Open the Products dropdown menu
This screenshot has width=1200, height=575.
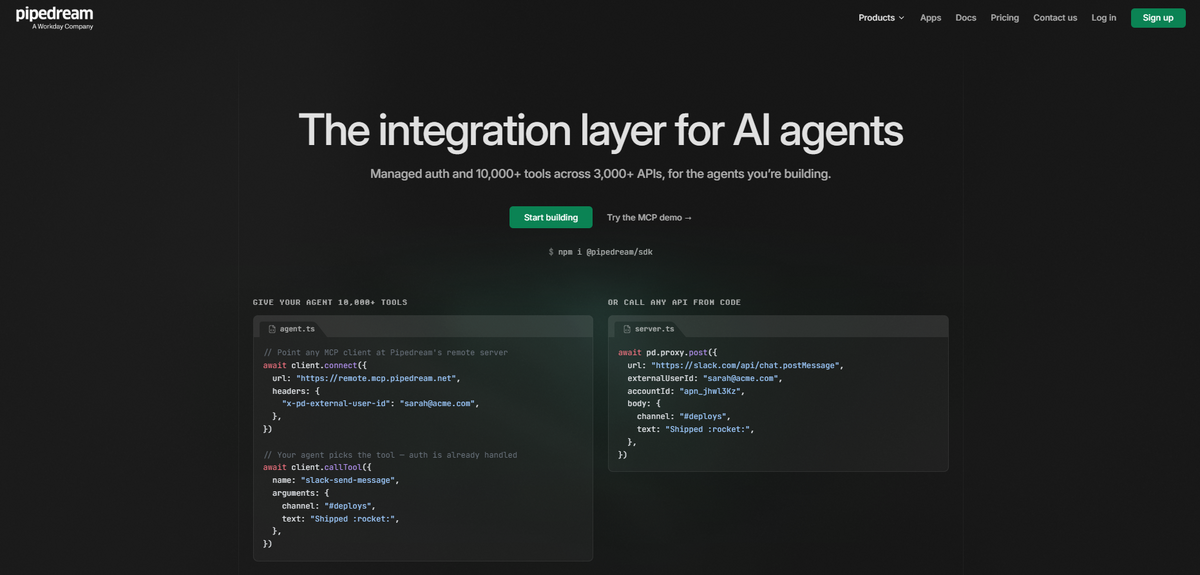point(881,18)
